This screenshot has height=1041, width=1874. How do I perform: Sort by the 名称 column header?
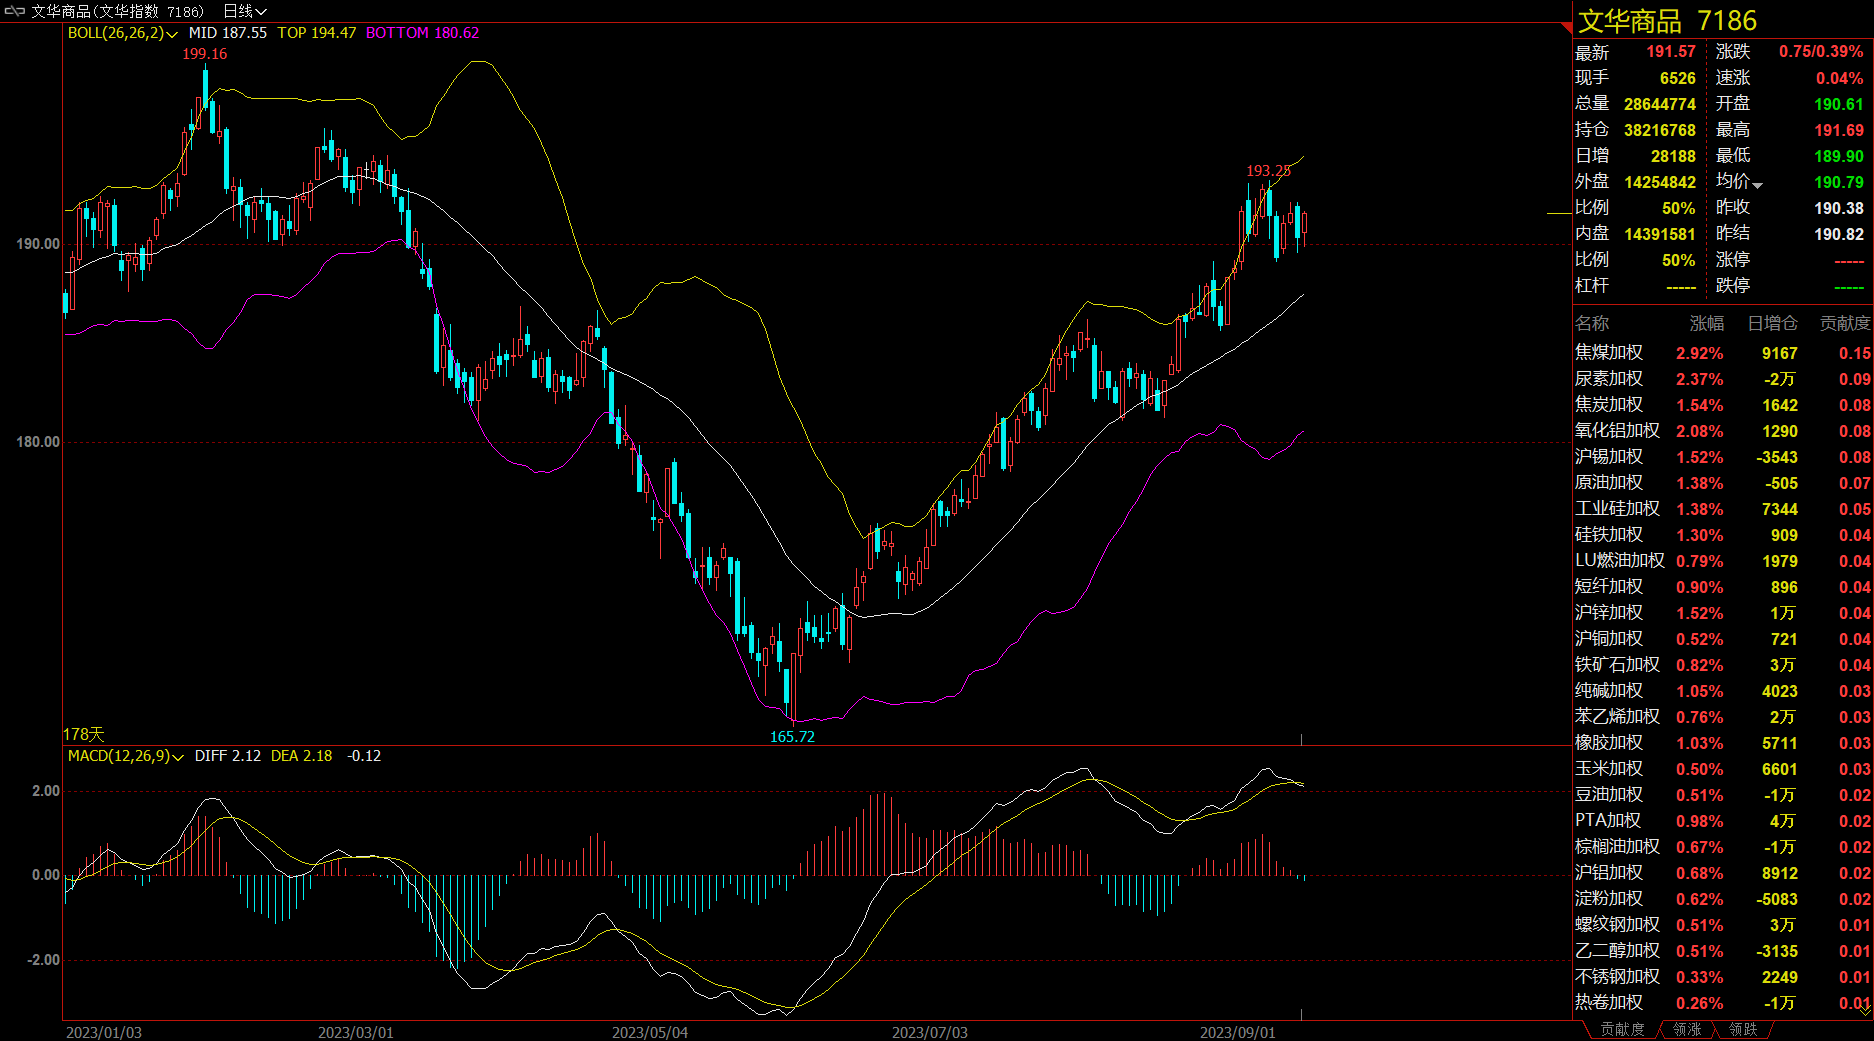point(1592,323)
